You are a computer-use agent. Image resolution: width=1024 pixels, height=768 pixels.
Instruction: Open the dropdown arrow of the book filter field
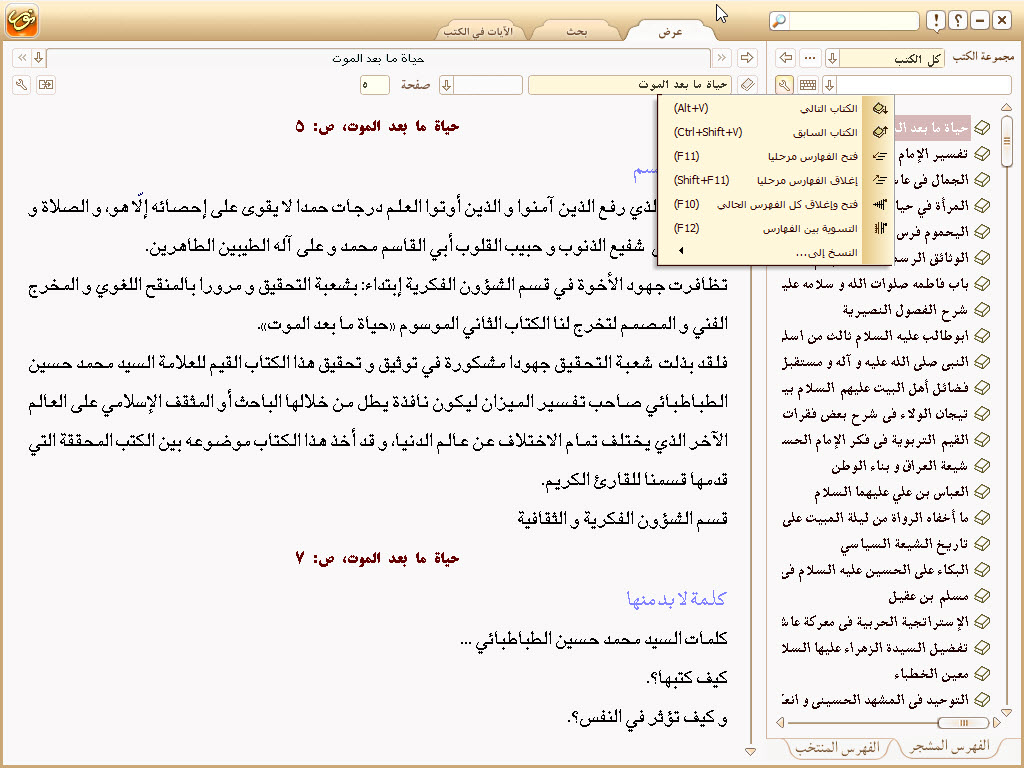829,84
